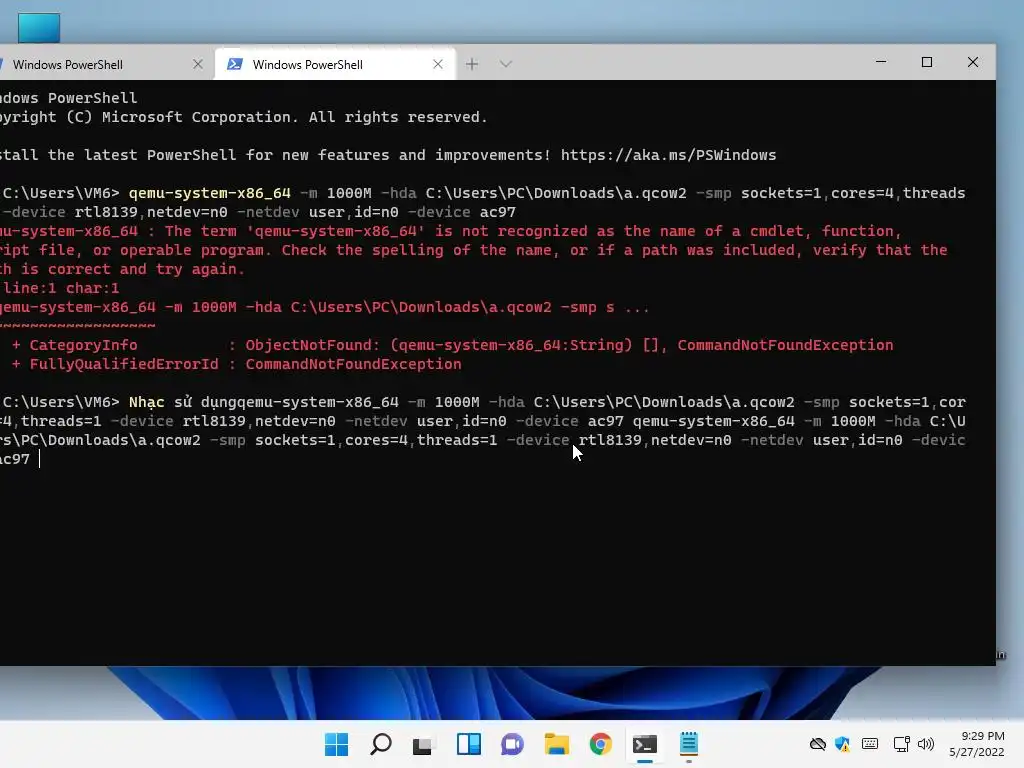Screen dimensions: 1024x768
Task: Minimize the Windows Terminal window
Action: (x=881, y=62)
